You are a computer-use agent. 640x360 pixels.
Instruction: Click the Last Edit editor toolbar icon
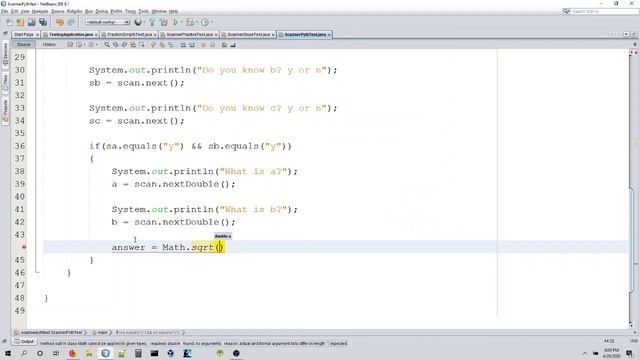(x=70, y=44)
